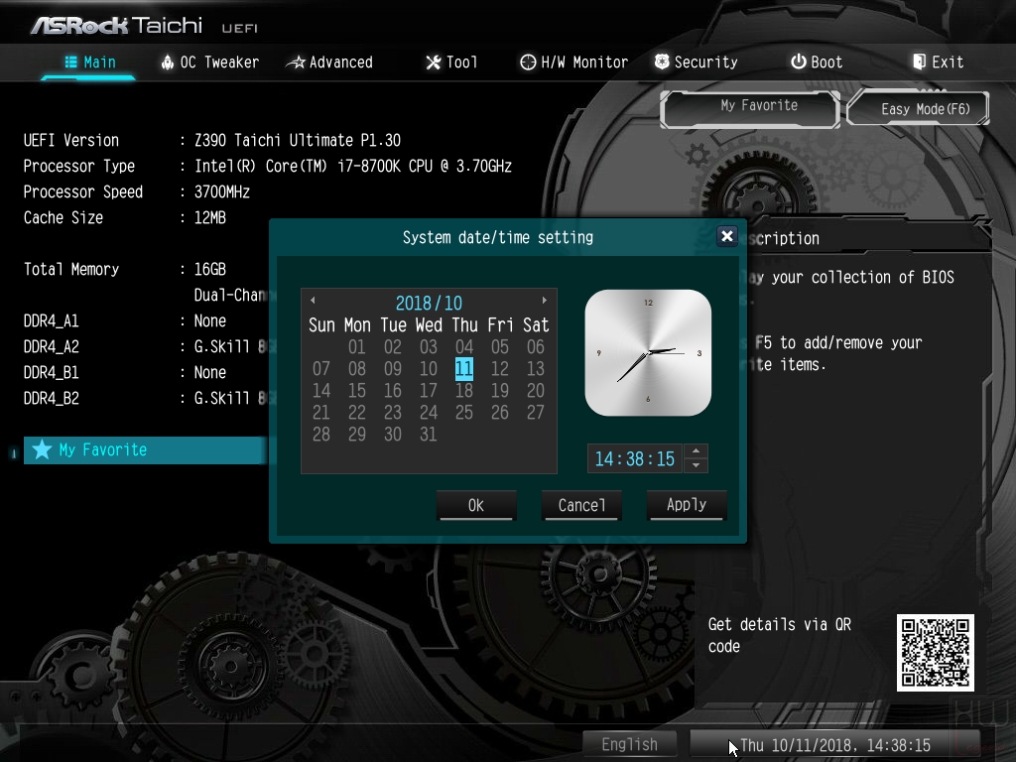
Task: Go to previous month in calendar
Action: [x=313, y=300]
